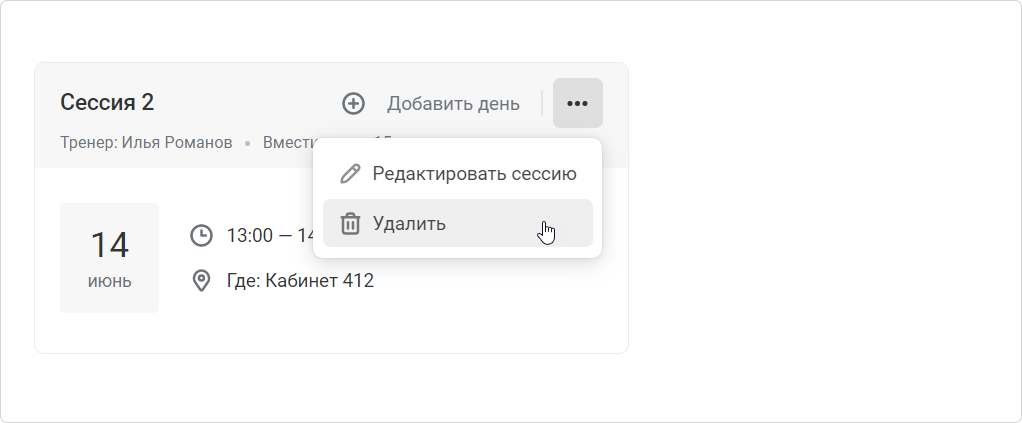Click the pencil edit icon
The height and width of the screenshot is (423, 1022).
pos(350,174)
